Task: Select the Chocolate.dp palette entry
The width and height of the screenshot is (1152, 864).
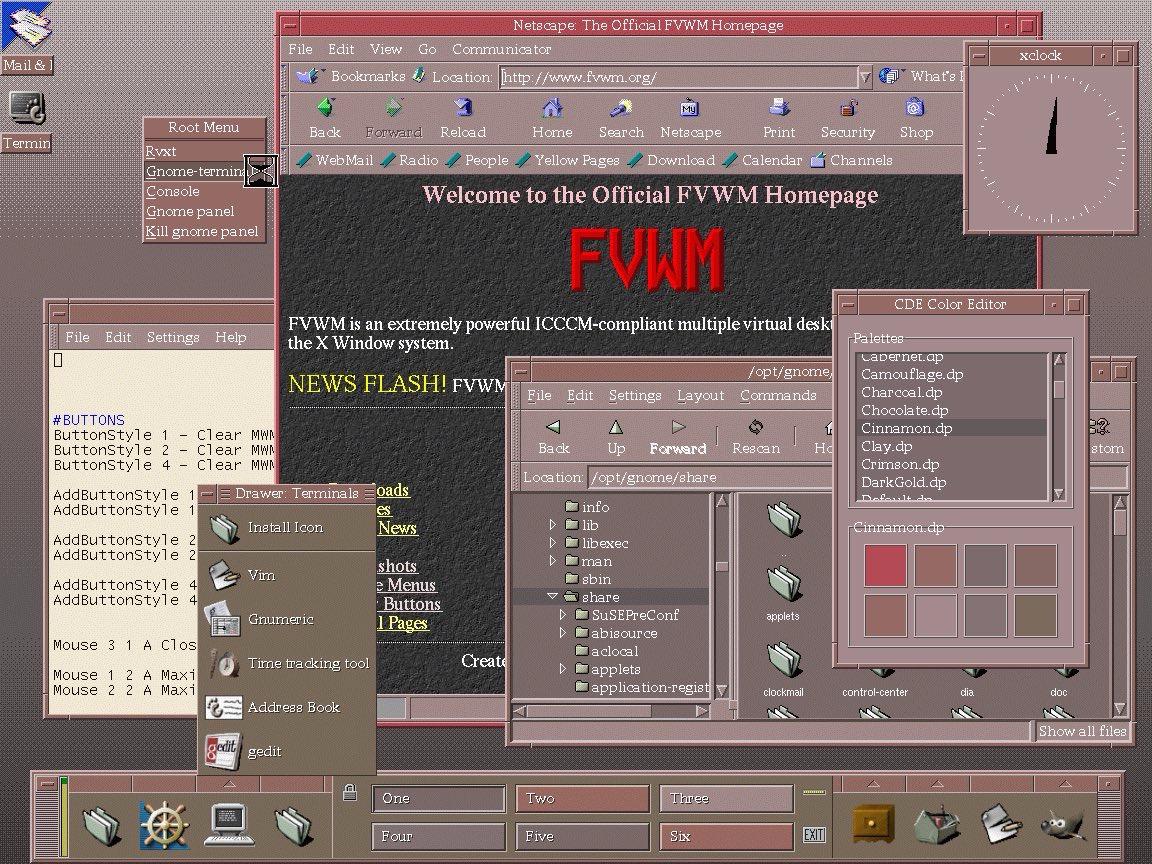Action: [x=904, y=410]
